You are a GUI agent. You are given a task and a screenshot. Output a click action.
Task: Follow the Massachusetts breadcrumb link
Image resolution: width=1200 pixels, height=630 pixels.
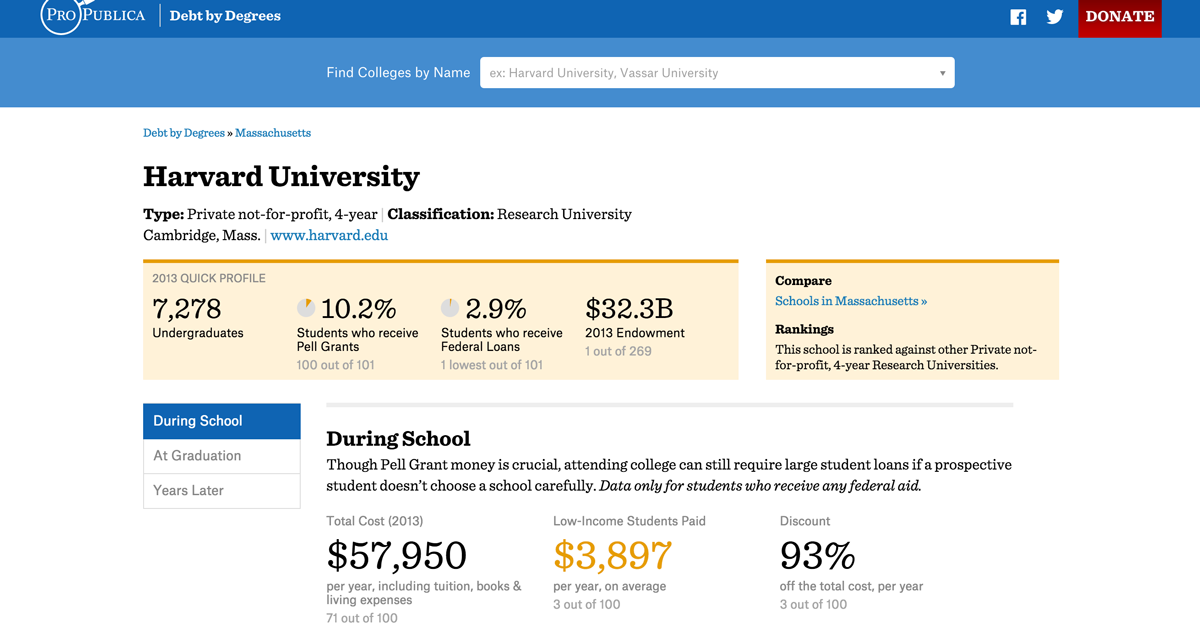pyautogui.click(x=273, y=132)
